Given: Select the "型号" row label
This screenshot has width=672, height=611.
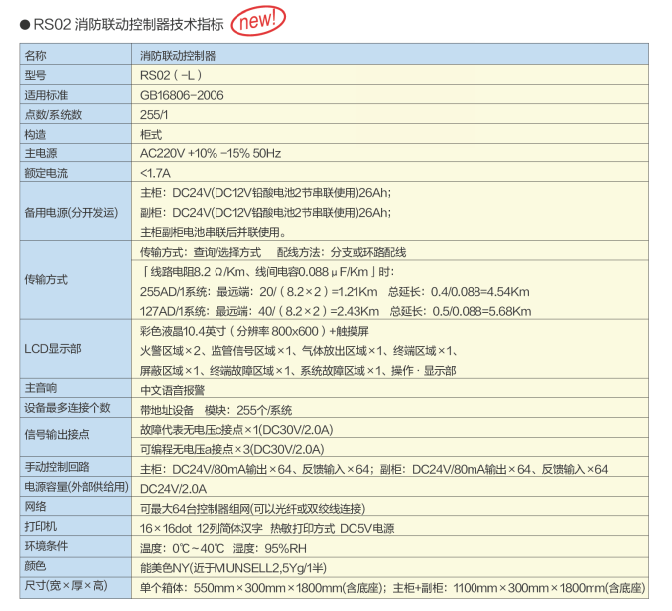Looking at the screenshot, I should coord(36,75).
